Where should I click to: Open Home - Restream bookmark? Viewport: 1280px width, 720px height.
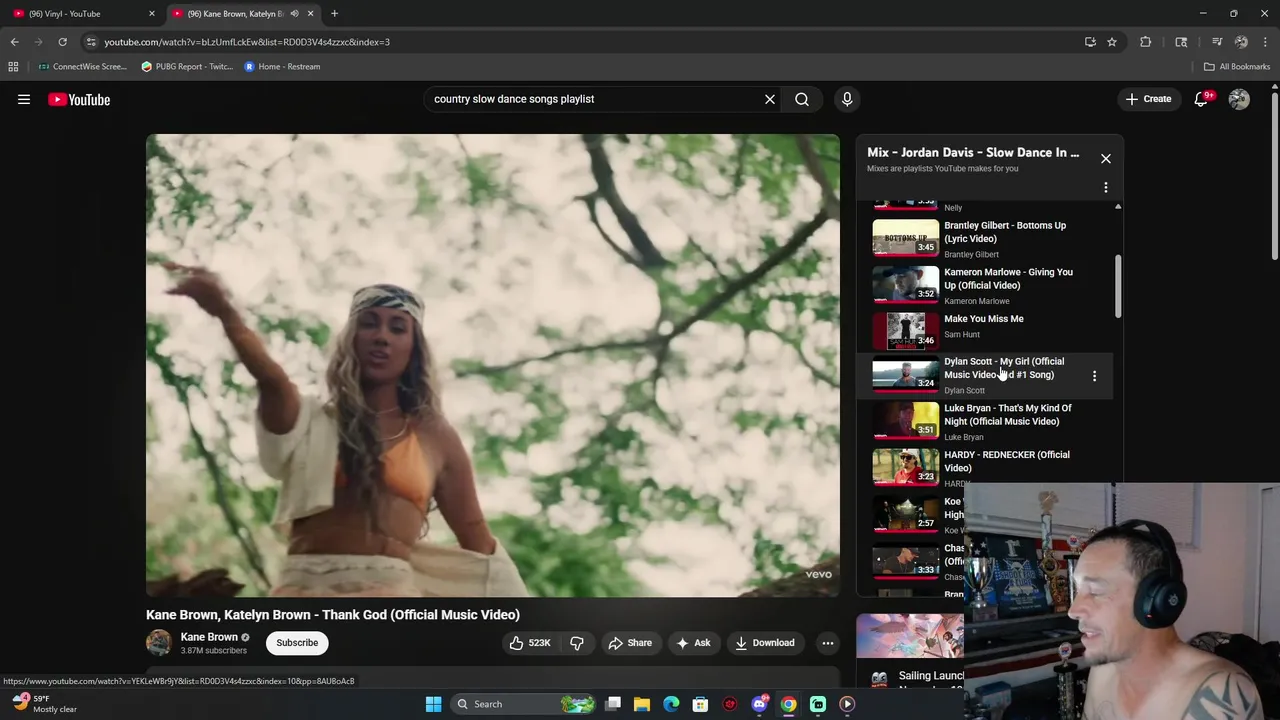(x=283, y=67)
